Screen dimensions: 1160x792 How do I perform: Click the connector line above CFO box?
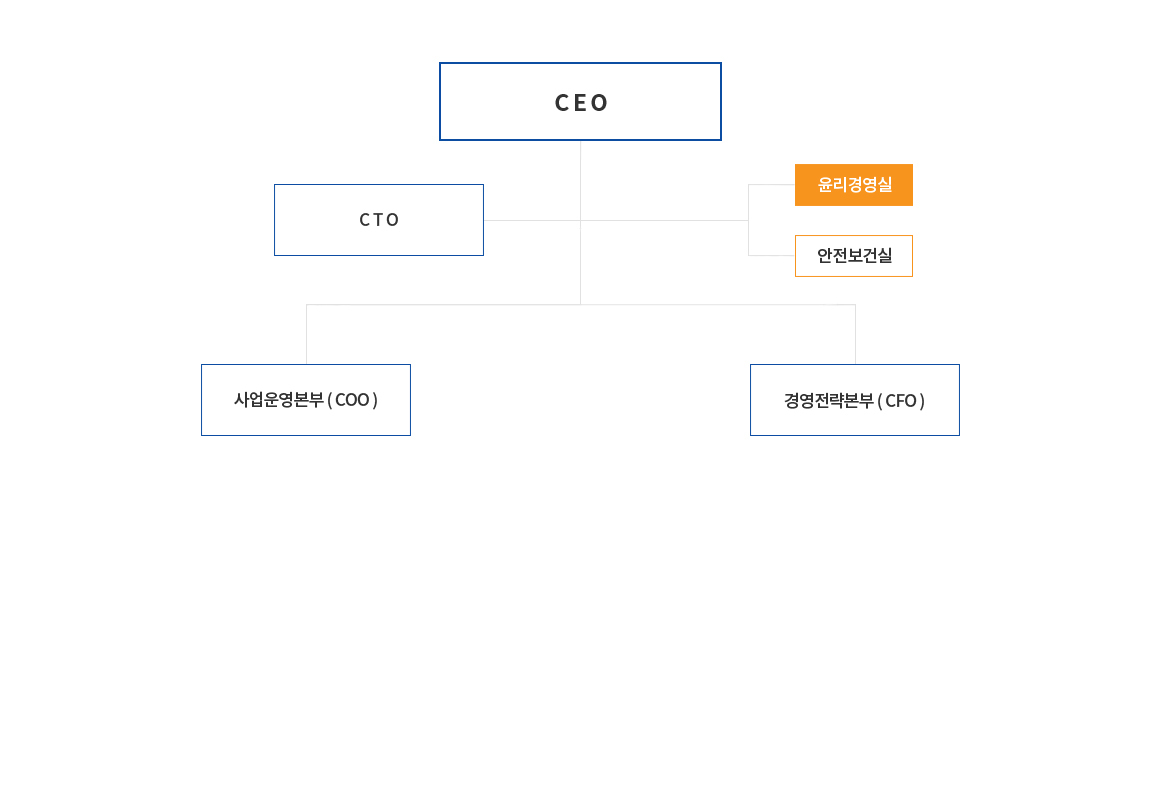coord(855,334)
